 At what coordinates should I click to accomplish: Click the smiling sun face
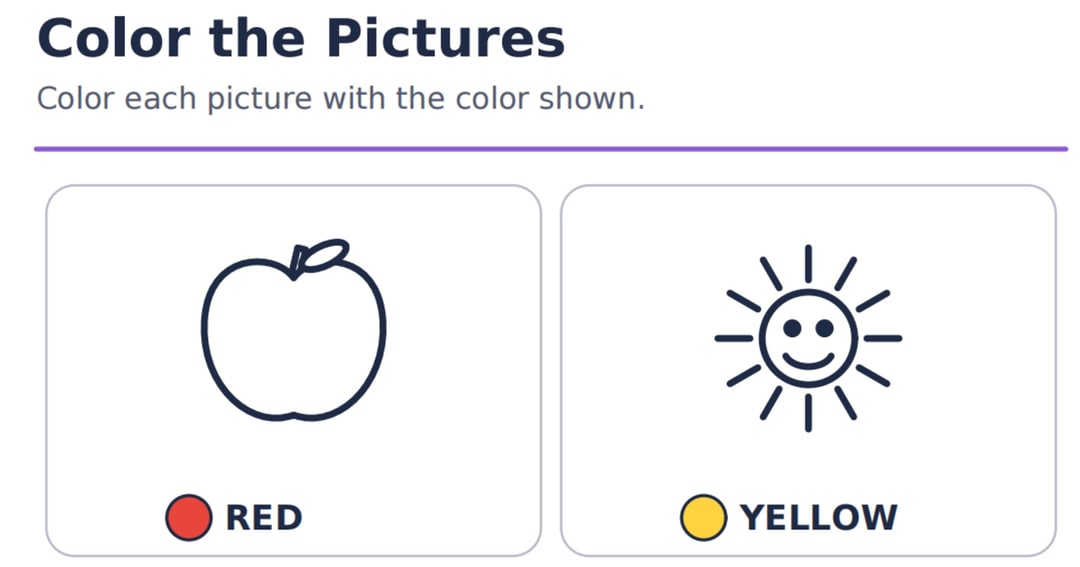808,338
